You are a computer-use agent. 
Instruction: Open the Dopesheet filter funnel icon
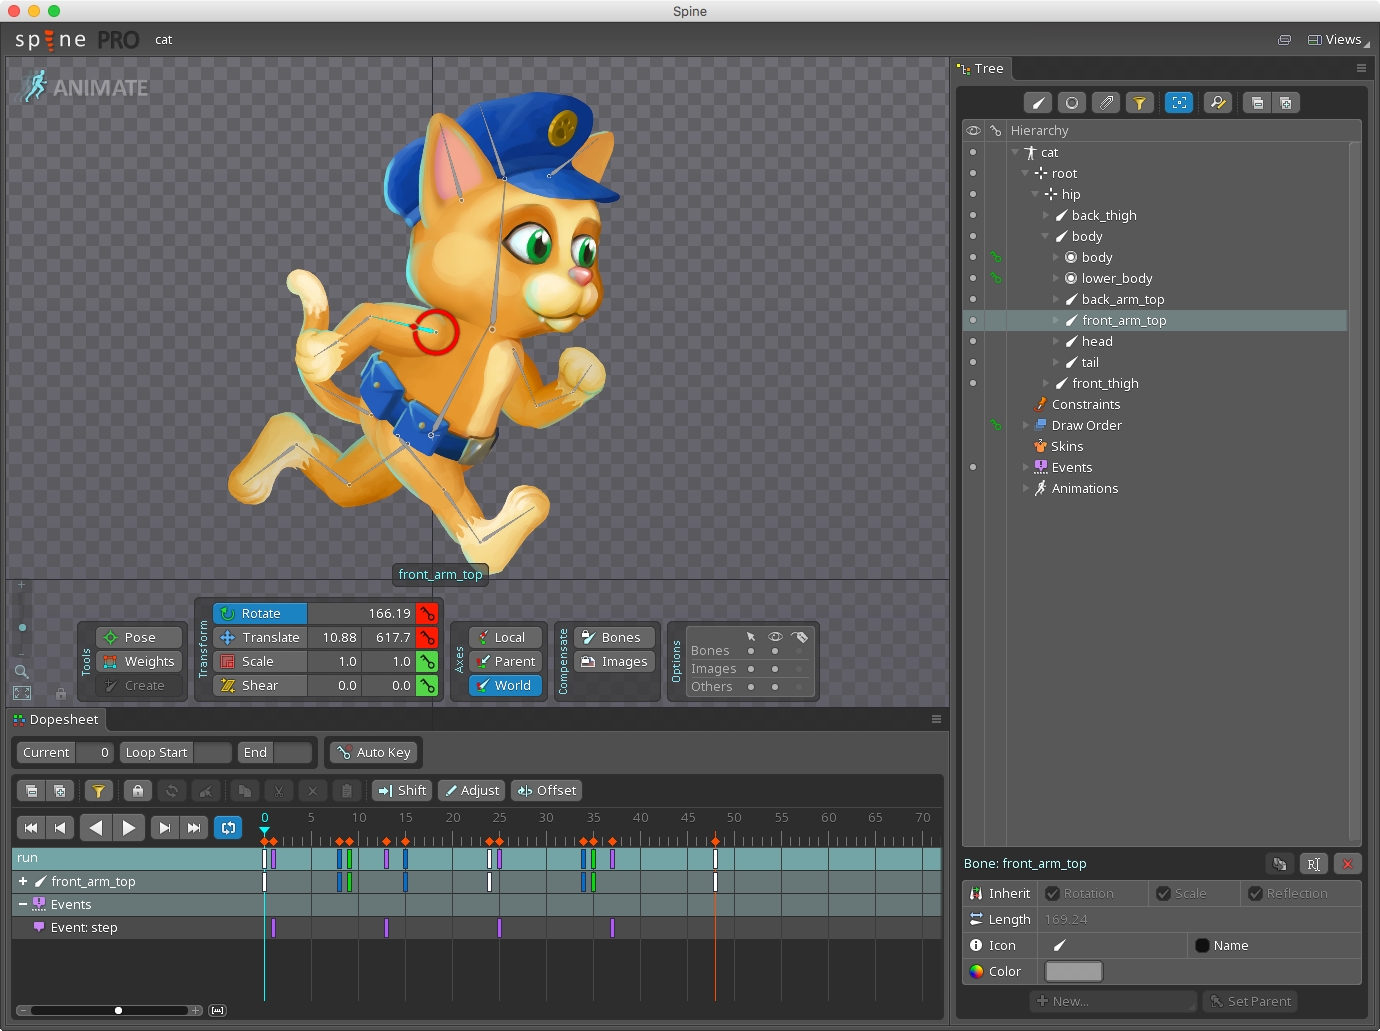point(98,790)
